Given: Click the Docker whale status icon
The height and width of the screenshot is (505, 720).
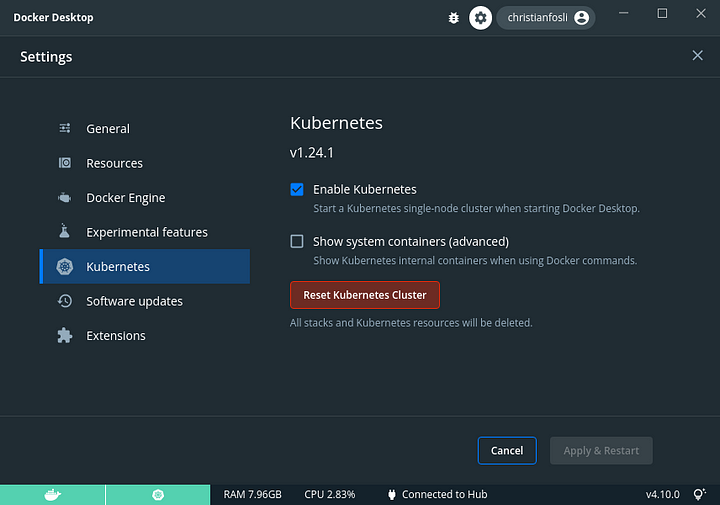Looking at the screenshot, I should [52, 495].
